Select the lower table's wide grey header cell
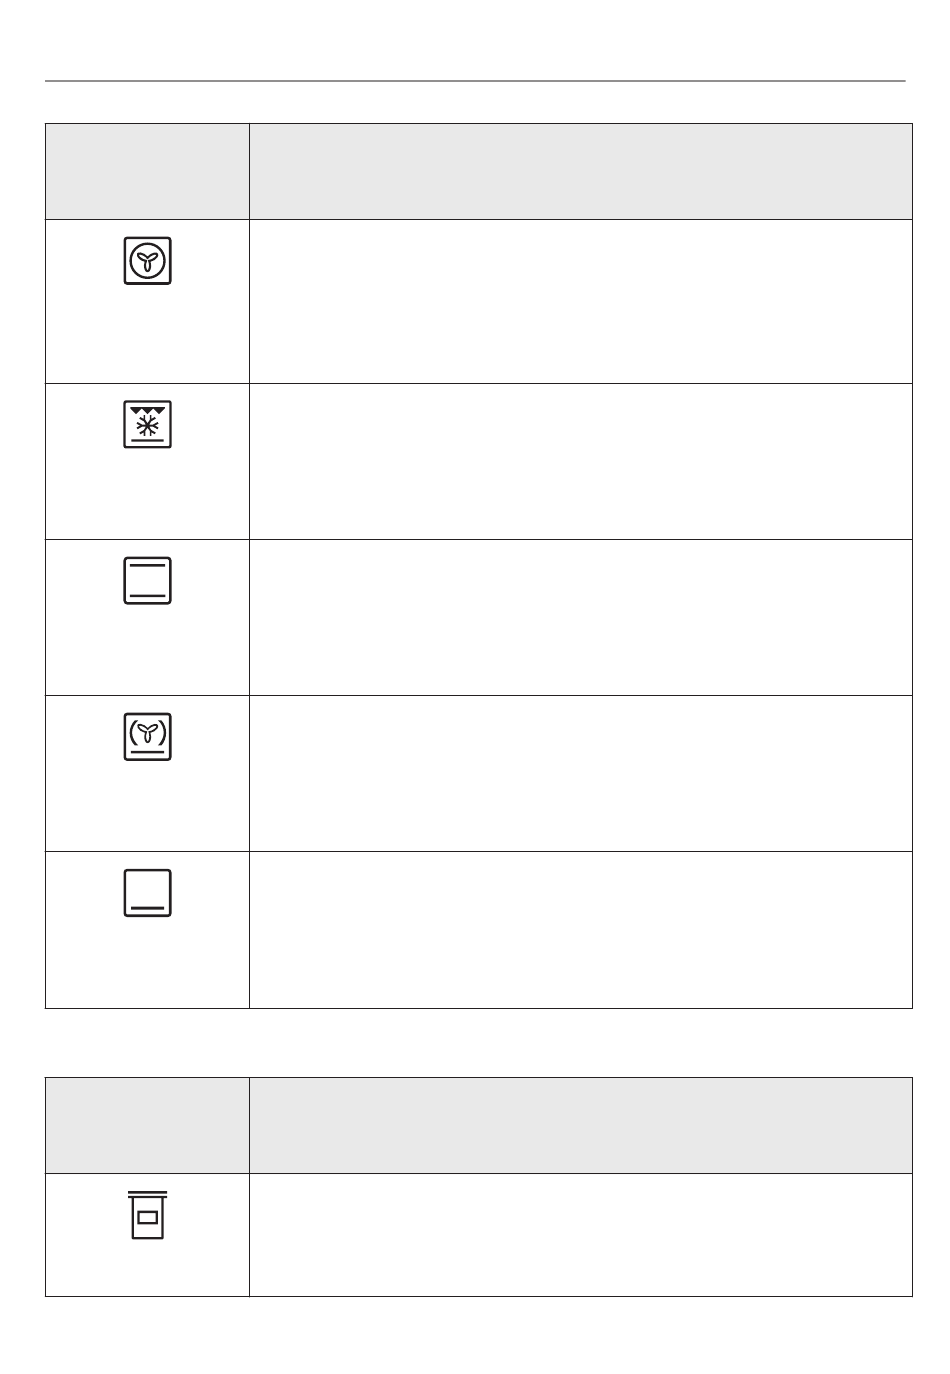 click(x=580, y=1125)
